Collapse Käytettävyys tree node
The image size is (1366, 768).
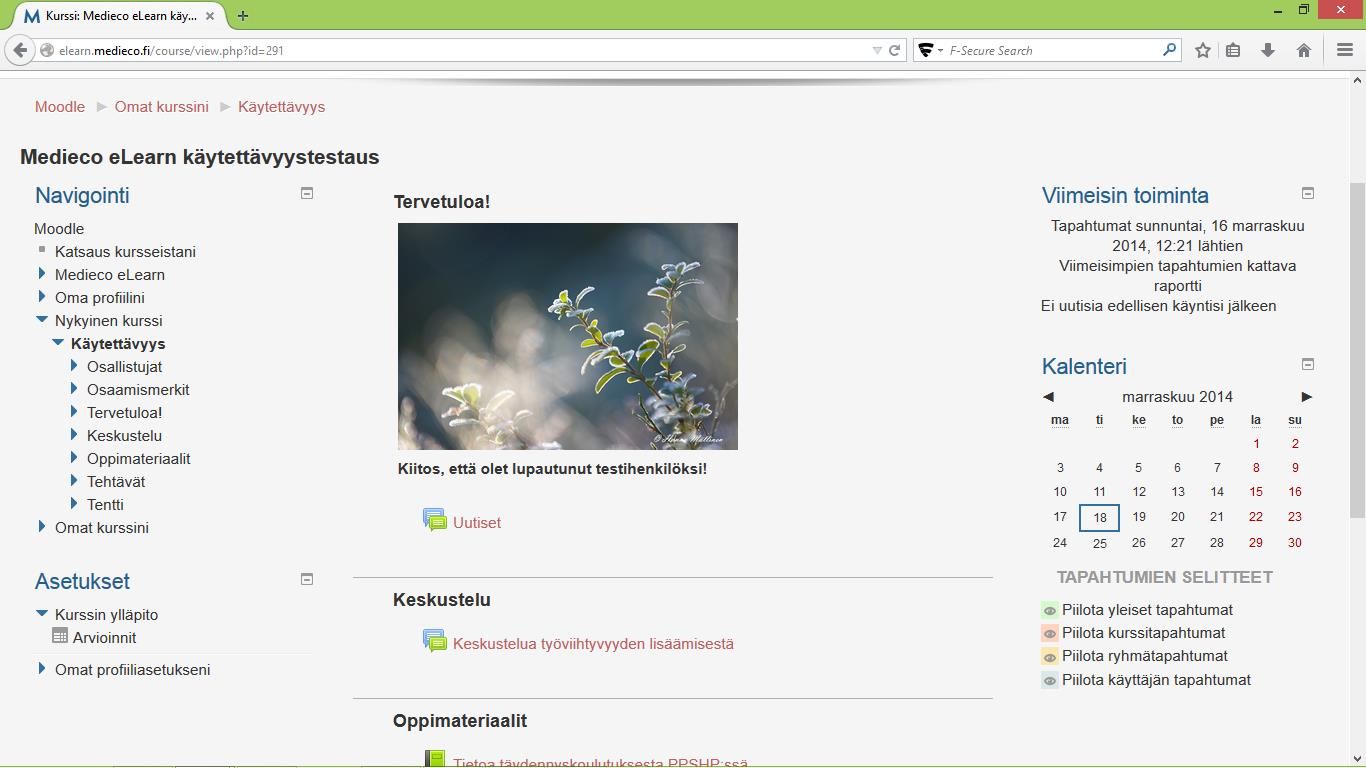(58, 343)
